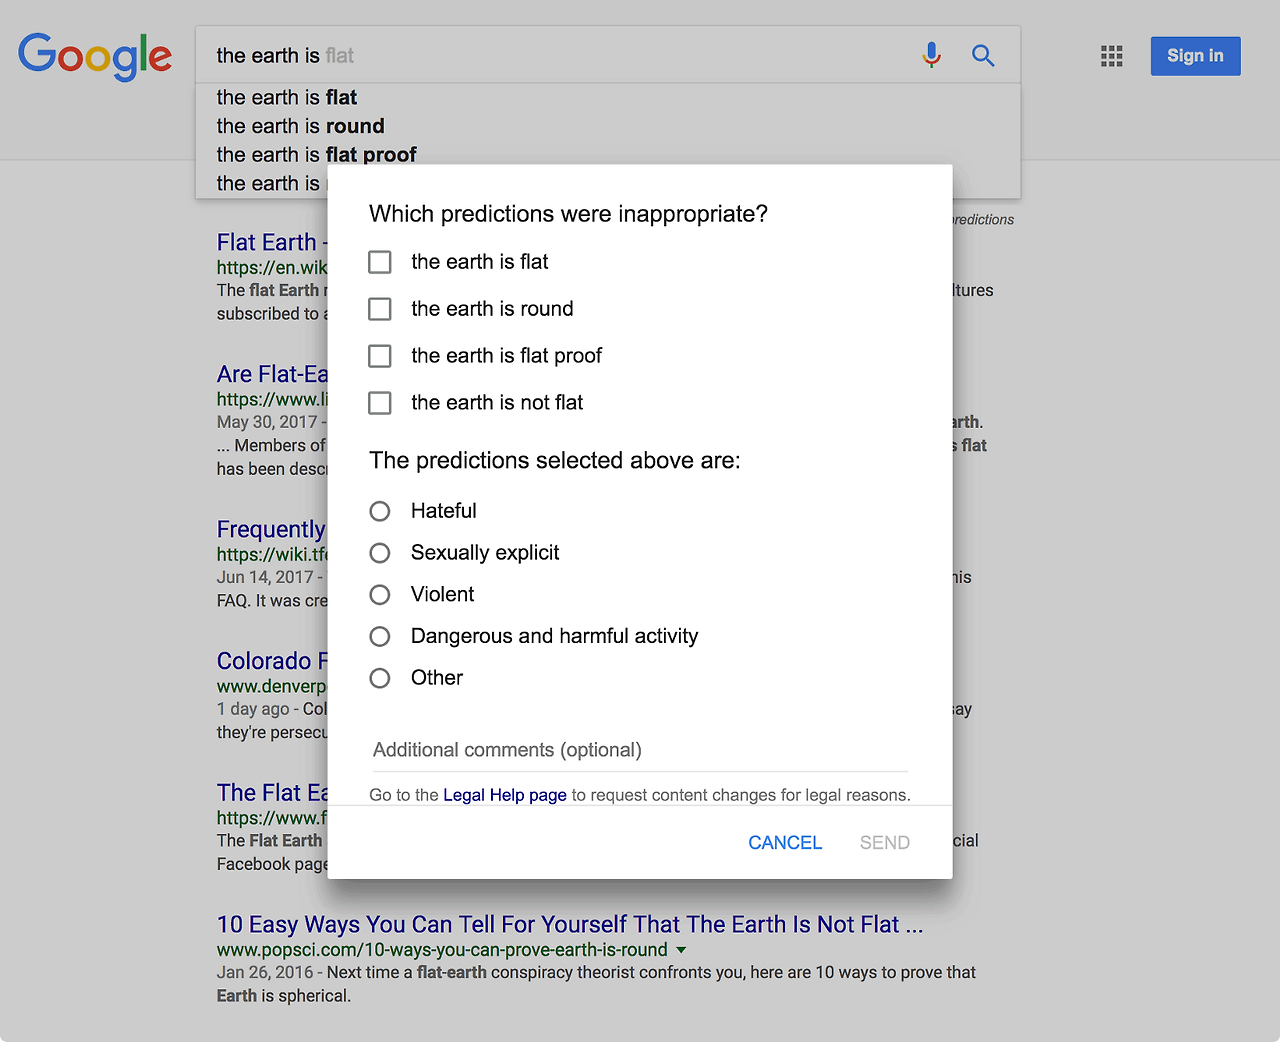The height and width of the screenshot is (1042, 1280).
Task: Click the voice search microphone icon
Action: pos(931,55)
